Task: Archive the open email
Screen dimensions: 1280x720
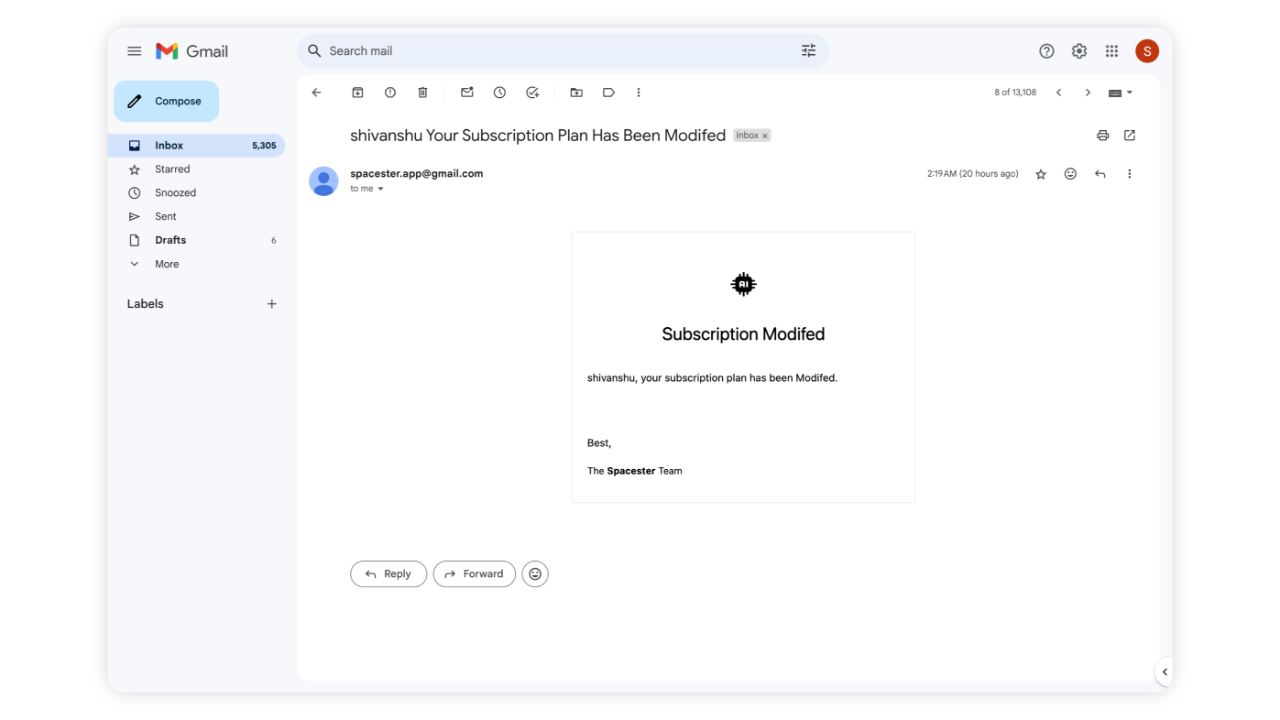Action: (x=357, y=92)
